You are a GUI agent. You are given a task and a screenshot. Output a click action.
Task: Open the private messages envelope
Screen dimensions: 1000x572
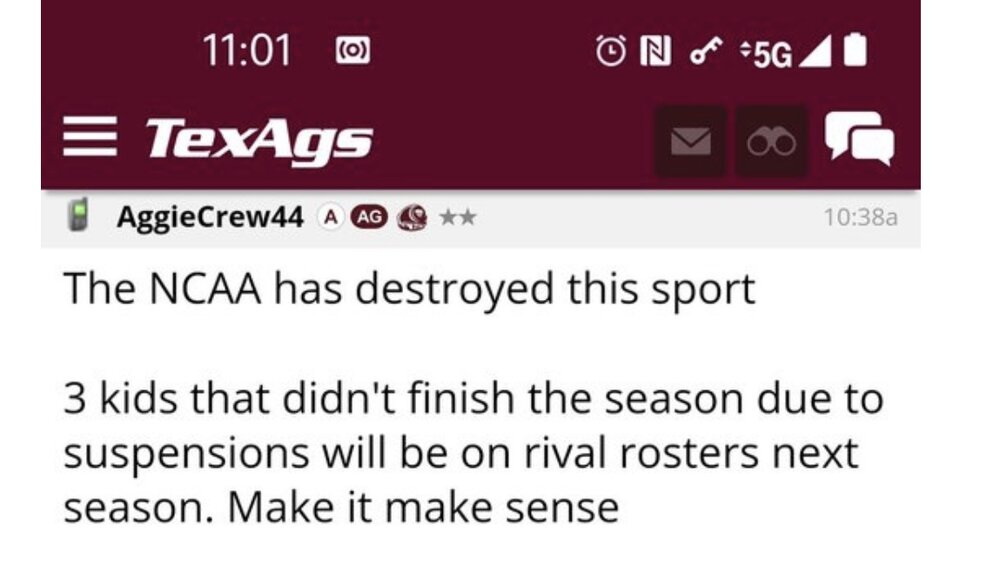pos(690,142)
